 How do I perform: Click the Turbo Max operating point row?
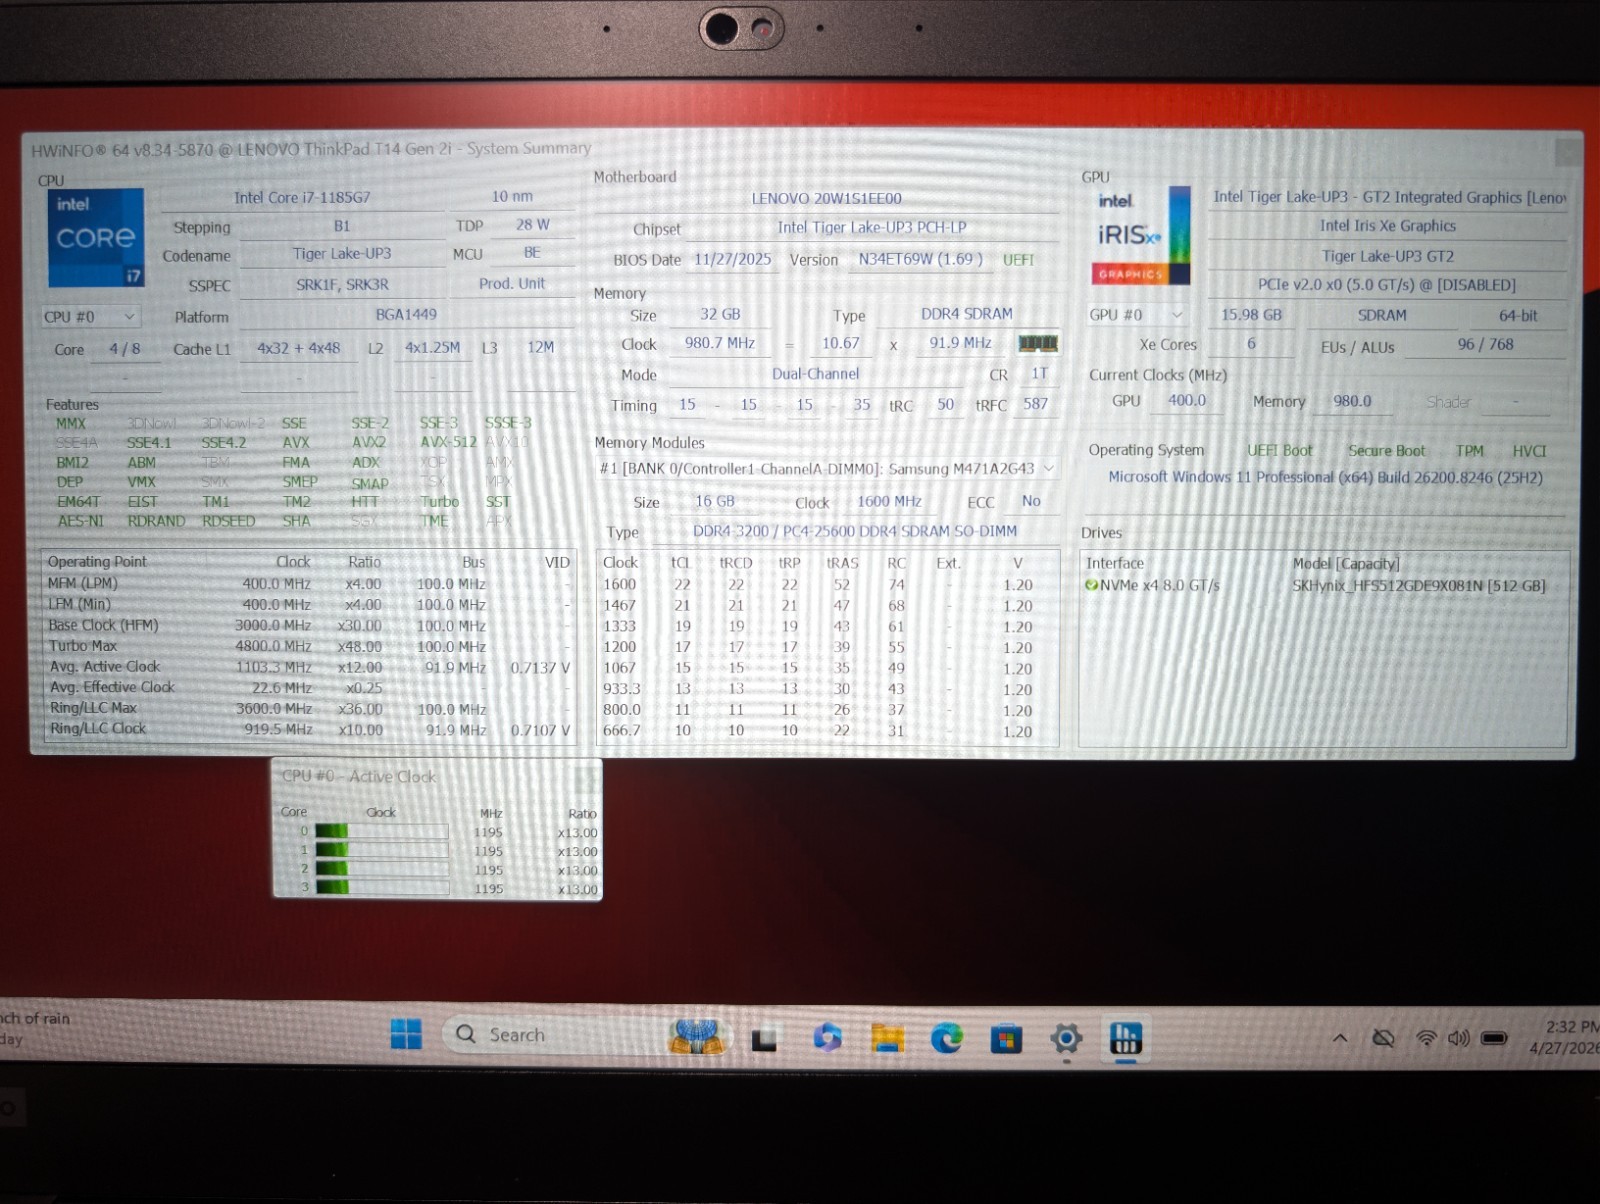click(309, 646)
